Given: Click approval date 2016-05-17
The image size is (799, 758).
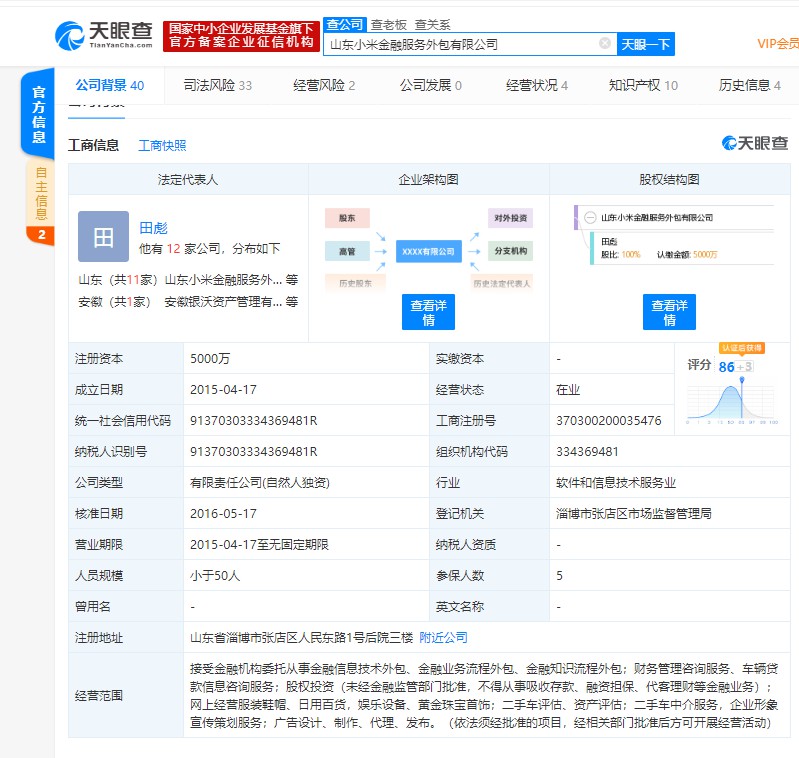Looking at the screenshot, I should coord(223,513).
